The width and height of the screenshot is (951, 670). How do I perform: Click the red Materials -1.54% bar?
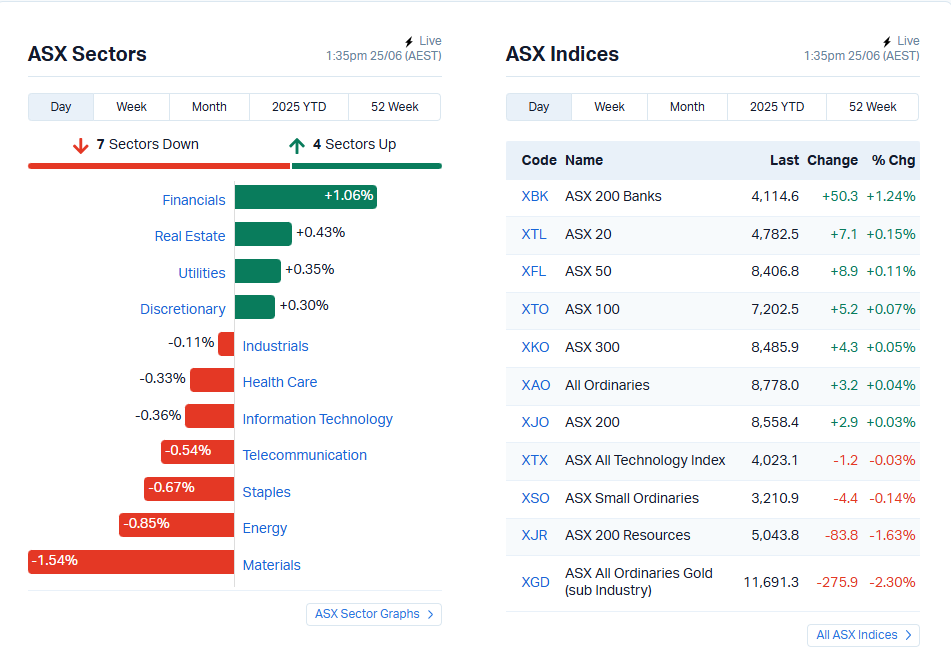click(131, 561)
